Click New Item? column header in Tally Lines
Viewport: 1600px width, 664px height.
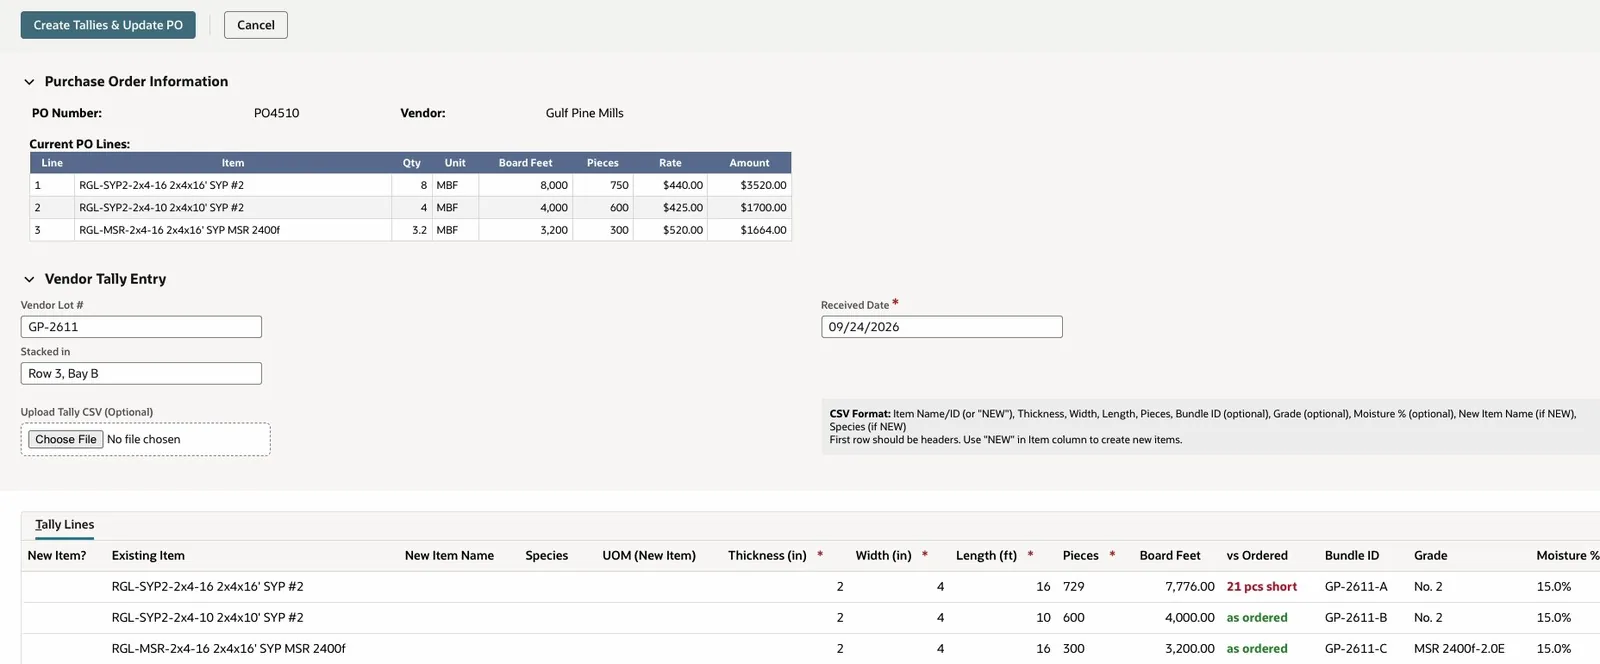[57, 556]
